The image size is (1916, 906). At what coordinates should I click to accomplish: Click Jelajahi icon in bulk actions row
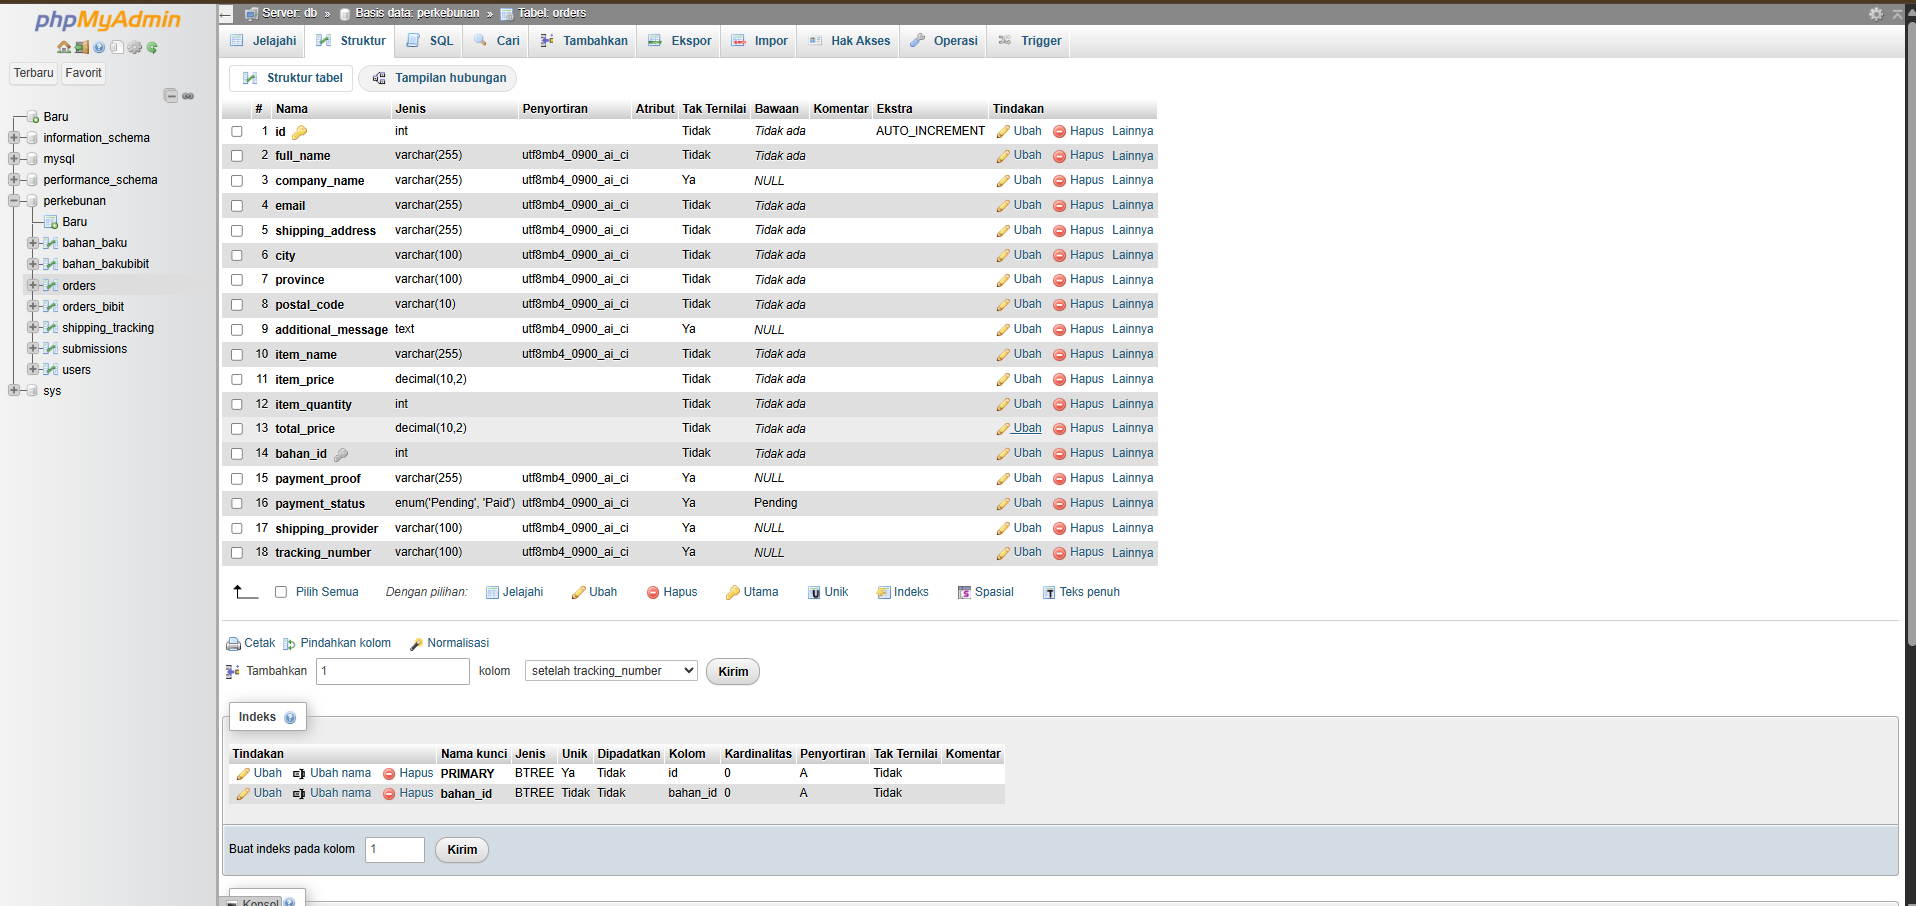(492, 593)
